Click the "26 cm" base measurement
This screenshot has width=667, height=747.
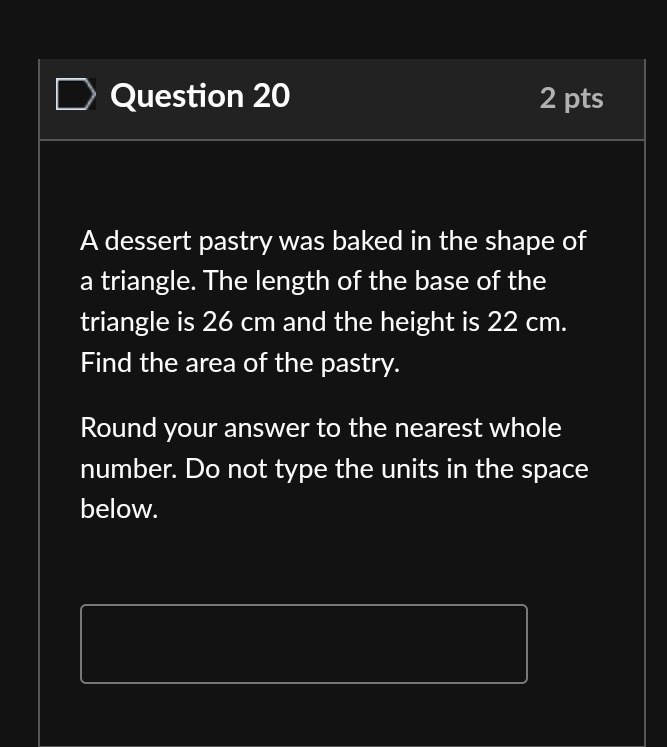(x=239, y=322)
